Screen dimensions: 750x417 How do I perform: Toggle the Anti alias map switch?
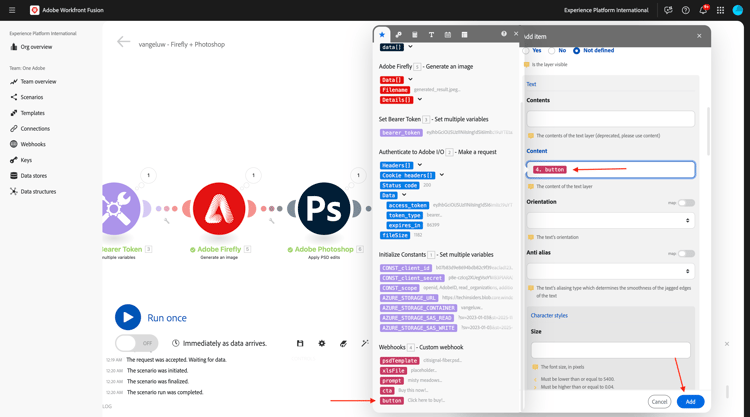686,253
